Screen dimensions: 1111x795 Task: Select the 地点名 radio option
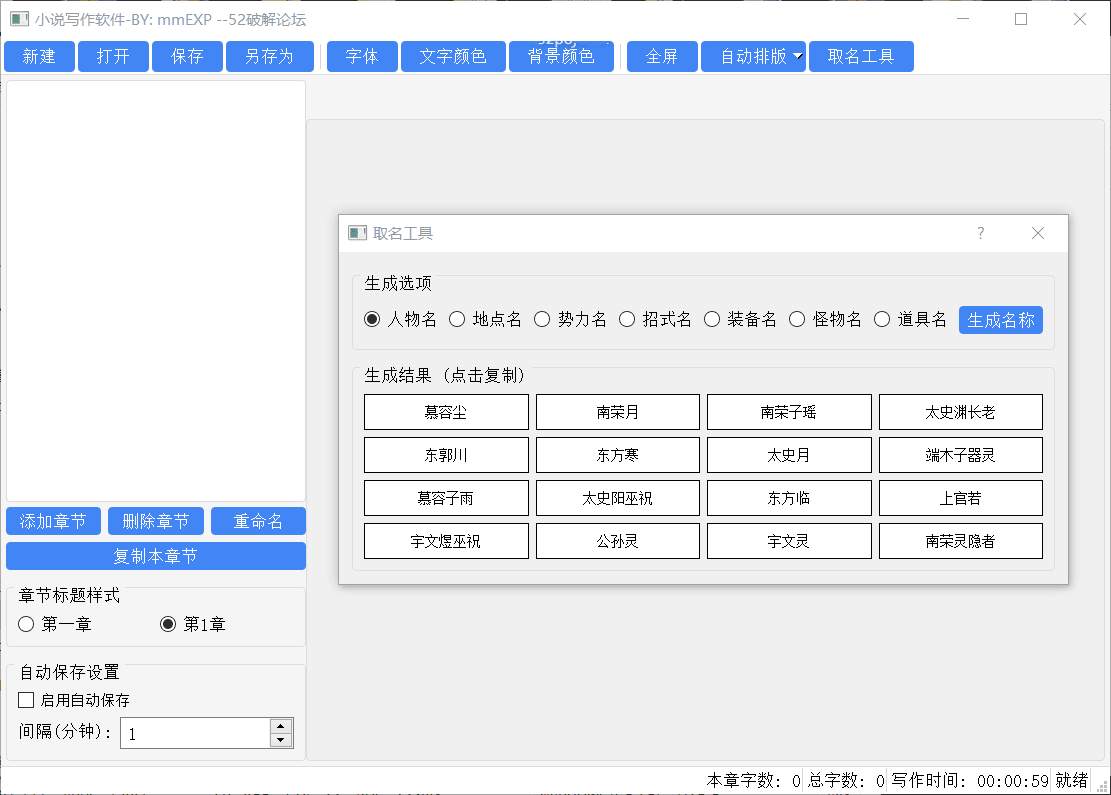click(x=457, y=320)
